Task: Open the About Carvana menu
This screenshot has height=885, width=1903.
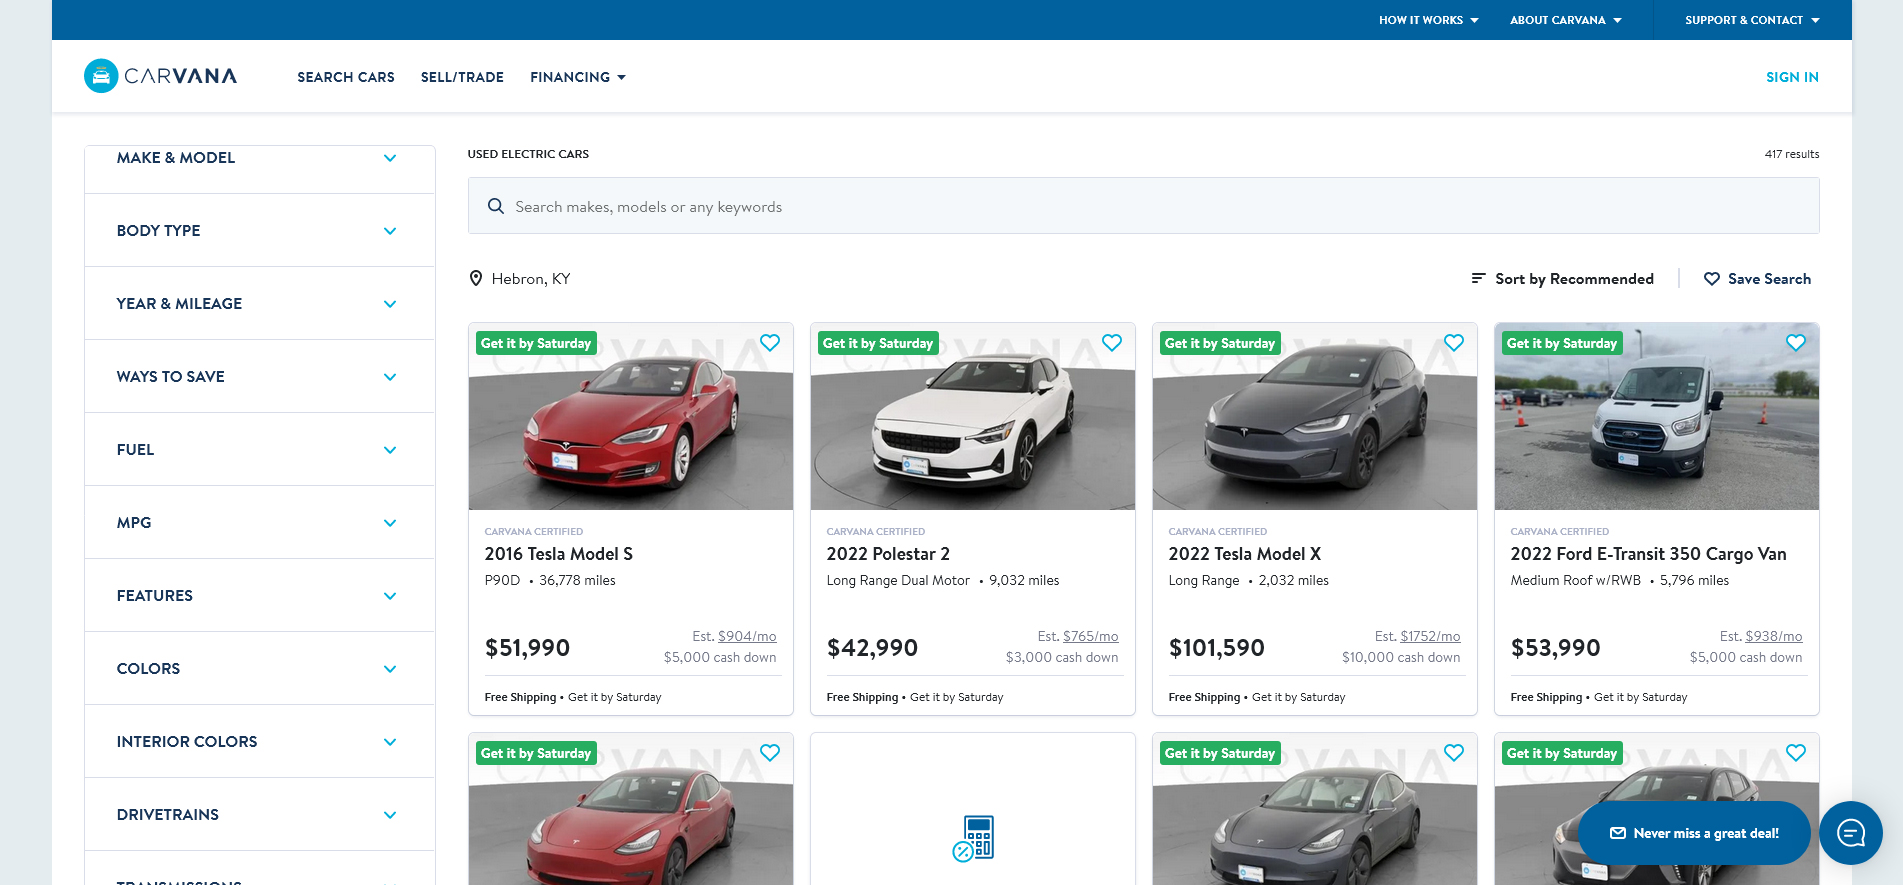Action: 1566,20
